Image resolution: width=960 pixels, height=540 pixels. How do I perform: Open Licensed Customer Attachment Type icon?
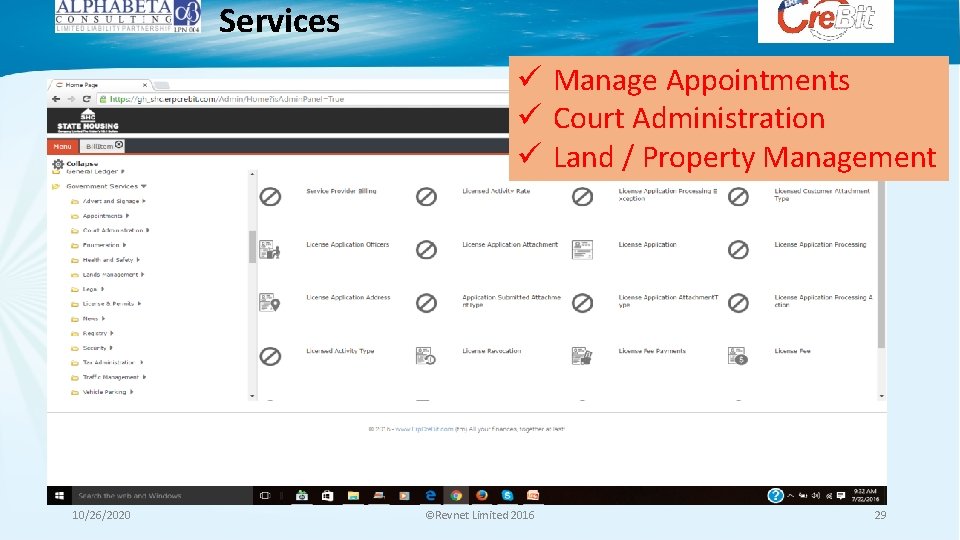coord(738,197)
